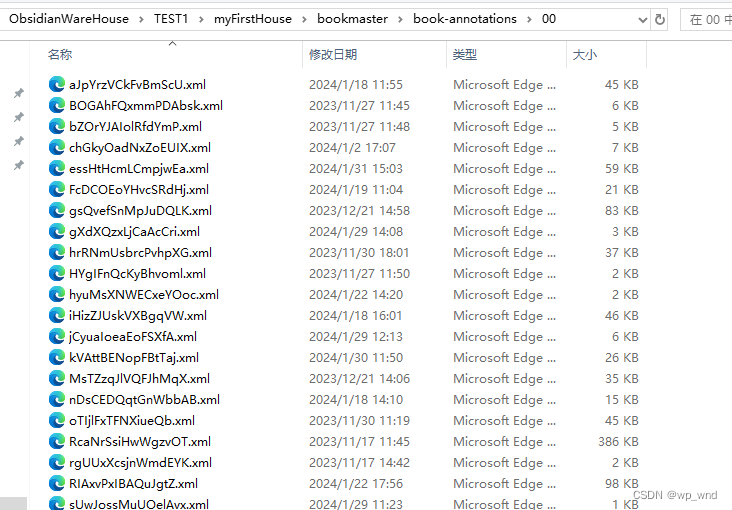Click Edge icon of hyuMsXNWECxeYOoc.xml
This screenshot has width=732, height=510.
(56, 295)
